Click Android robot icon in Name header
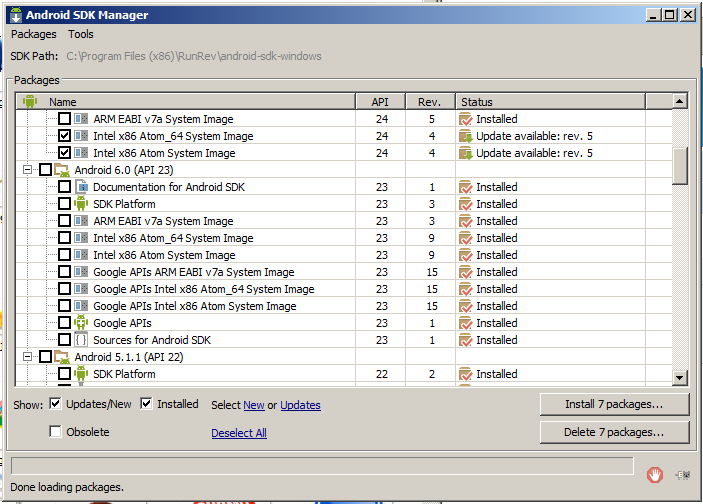Screen dimensions: 703x504 pos(30,101)
